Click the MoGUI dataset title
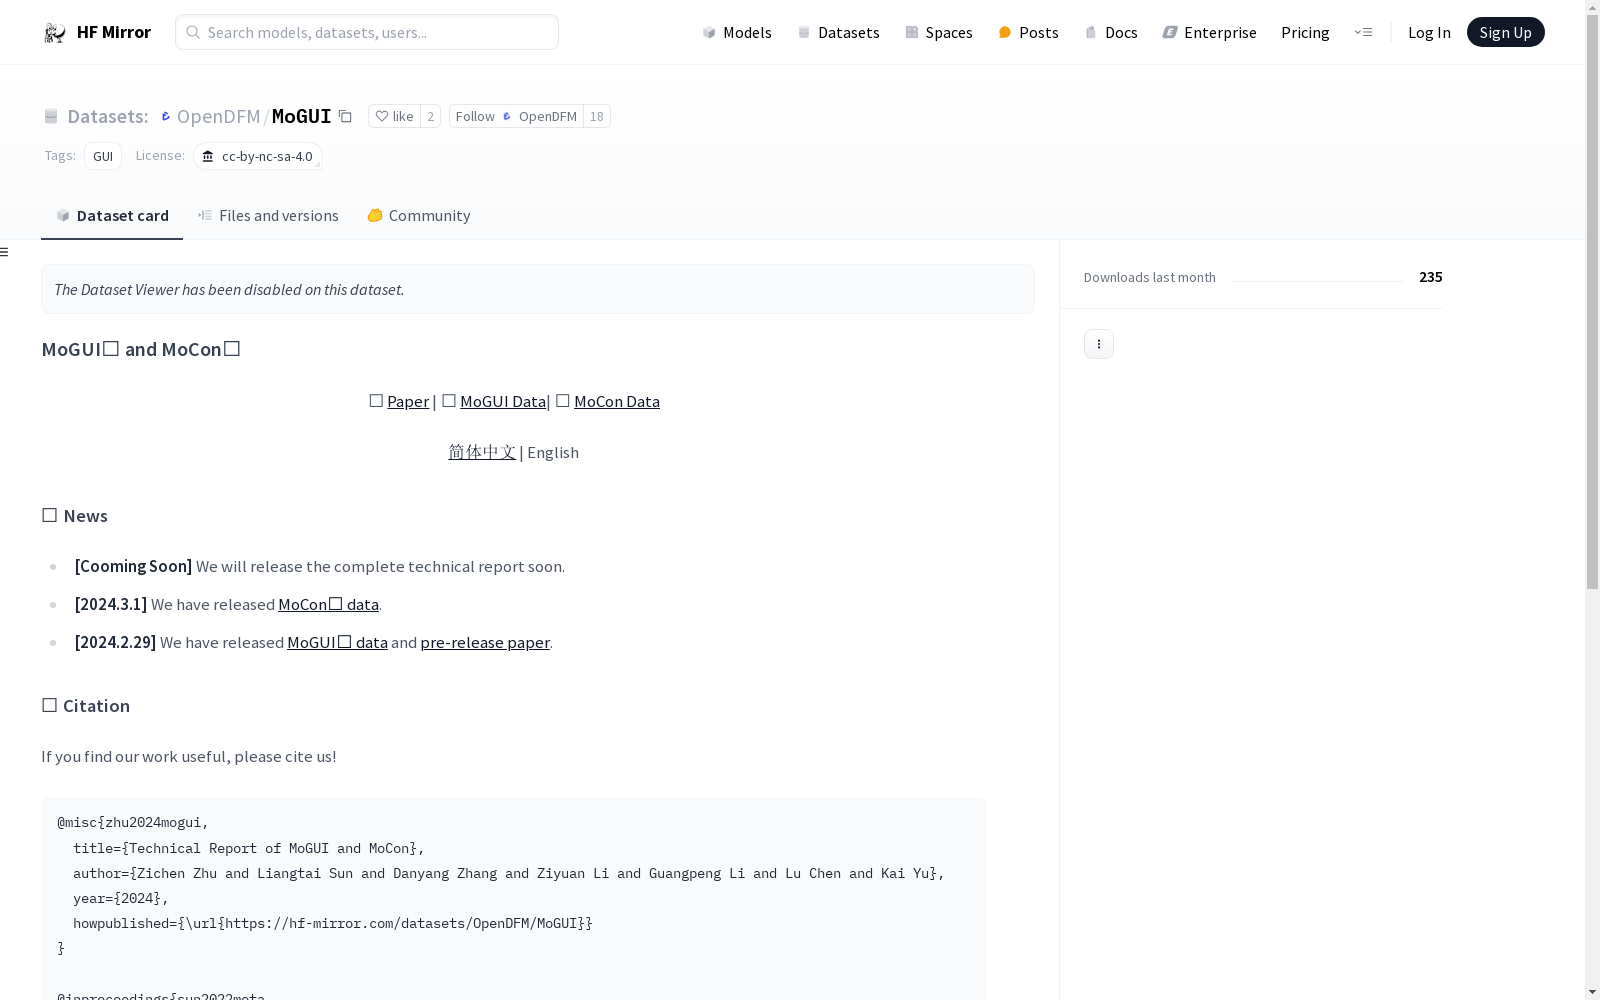The height and width of the screenshot is (1000, 1600). pos(301,116)
